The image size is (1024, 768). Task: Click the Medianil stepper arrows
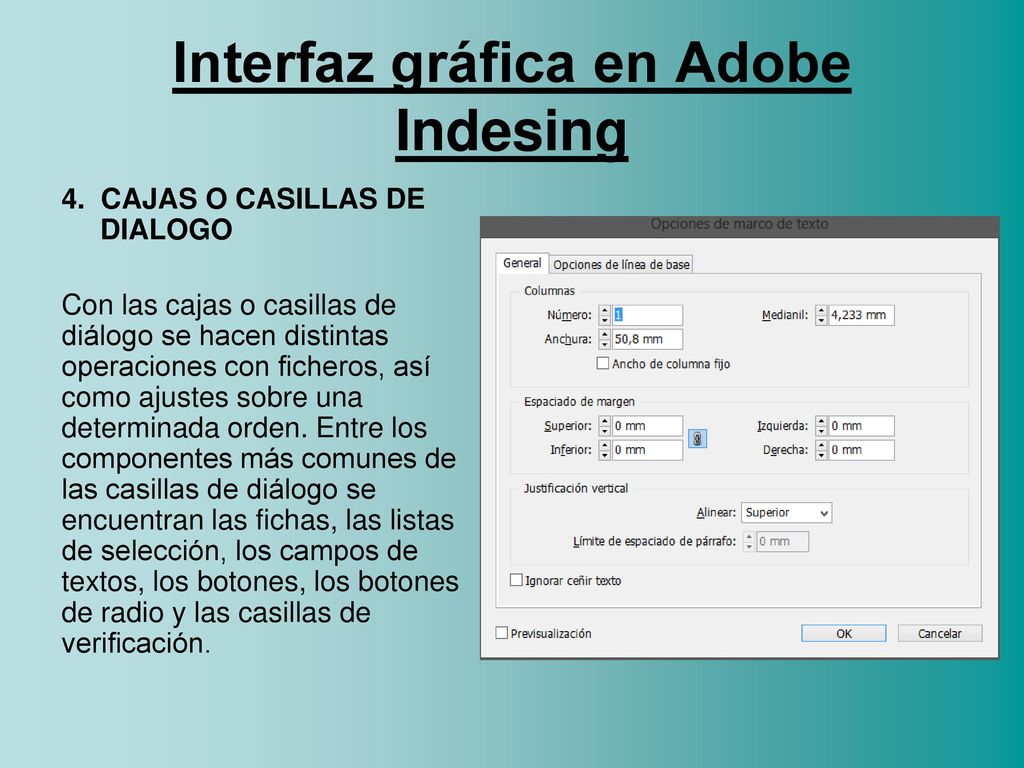(x=821, y=315)
